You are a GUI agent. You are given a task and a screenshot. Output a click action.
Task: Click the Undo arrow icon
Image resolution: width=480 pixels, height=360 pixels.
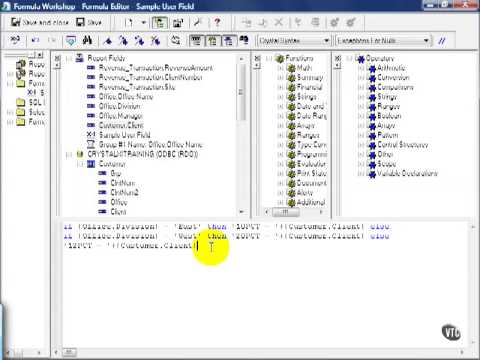35,40
